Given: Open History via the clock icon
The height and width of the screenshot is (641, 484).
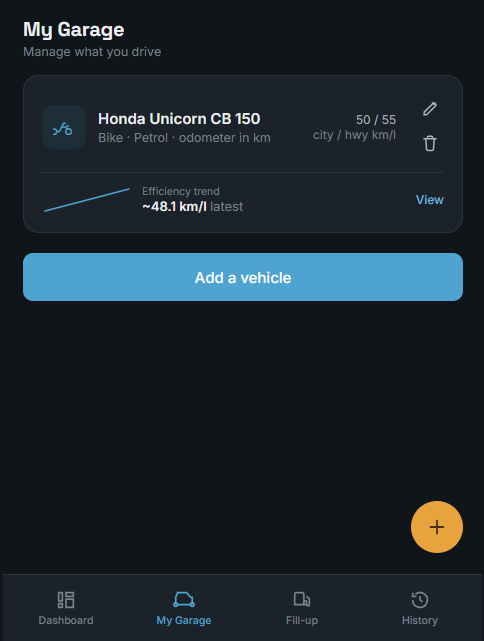Looking at the screenshot, I should pyautogui.click(x=420, y=600).
